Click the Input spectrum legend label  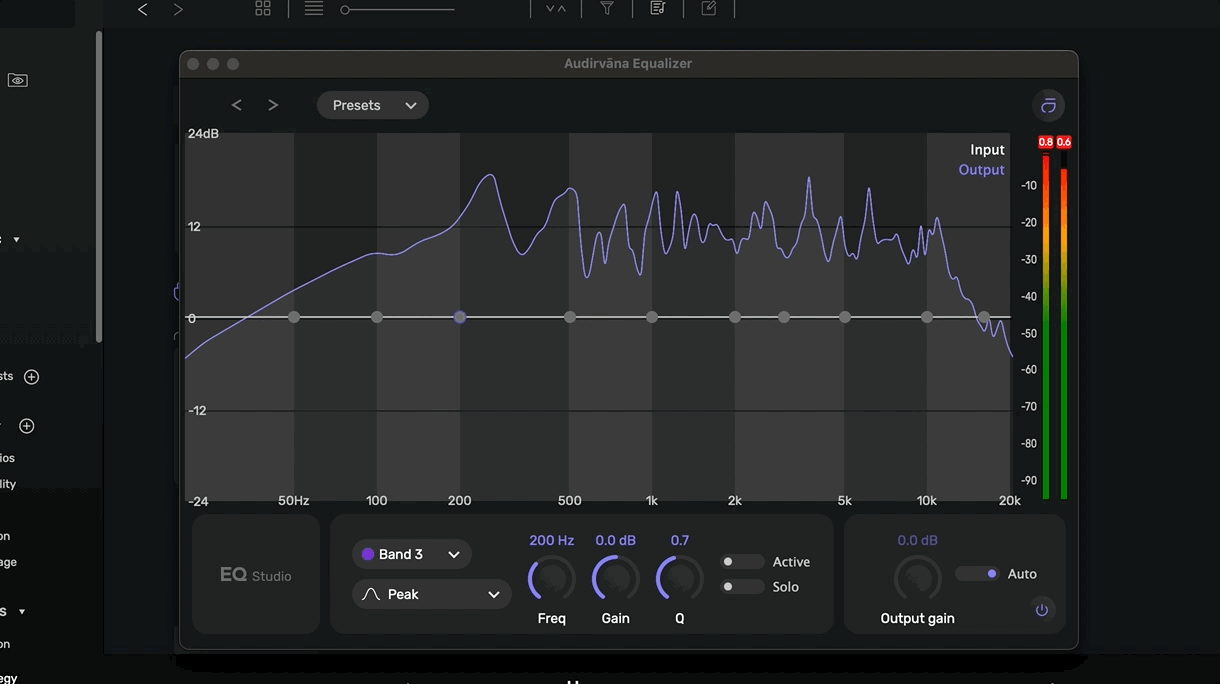pos(987,150)
